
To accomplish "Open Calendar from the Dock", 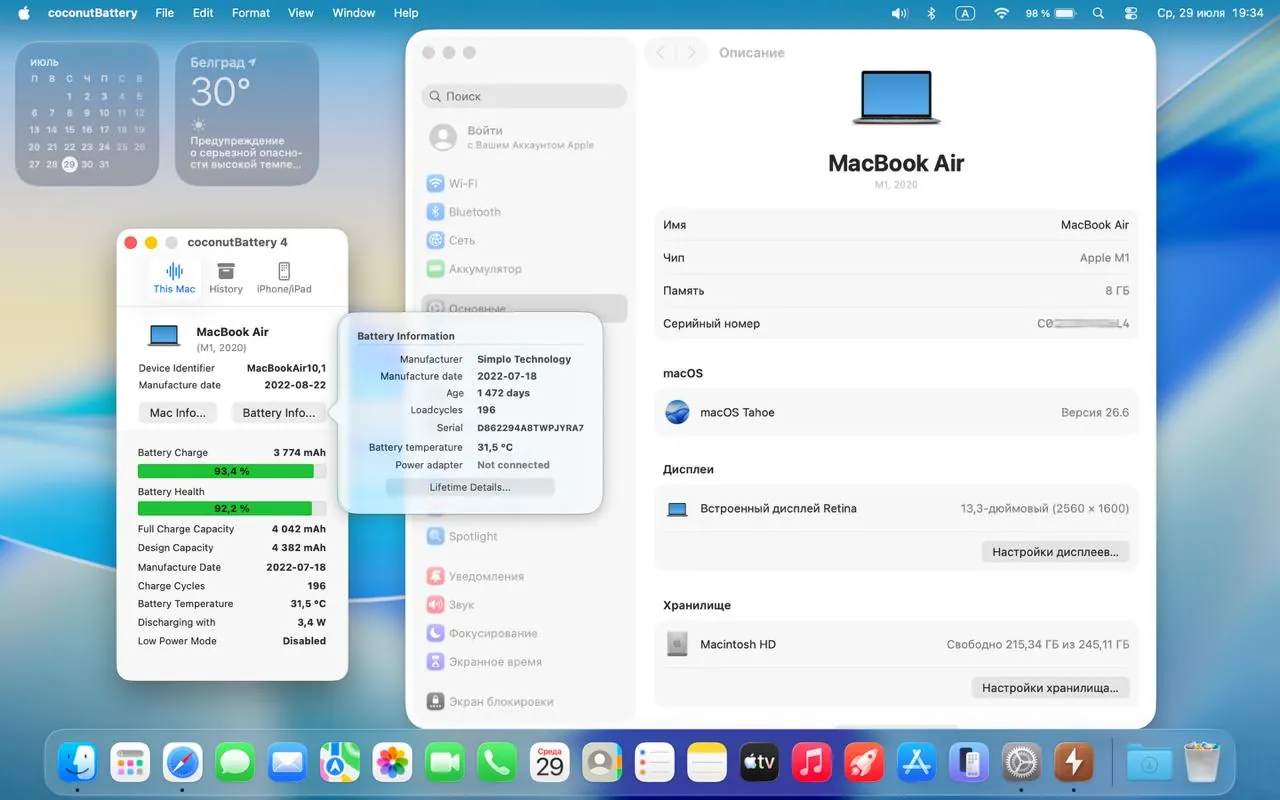I will (549, 763).
